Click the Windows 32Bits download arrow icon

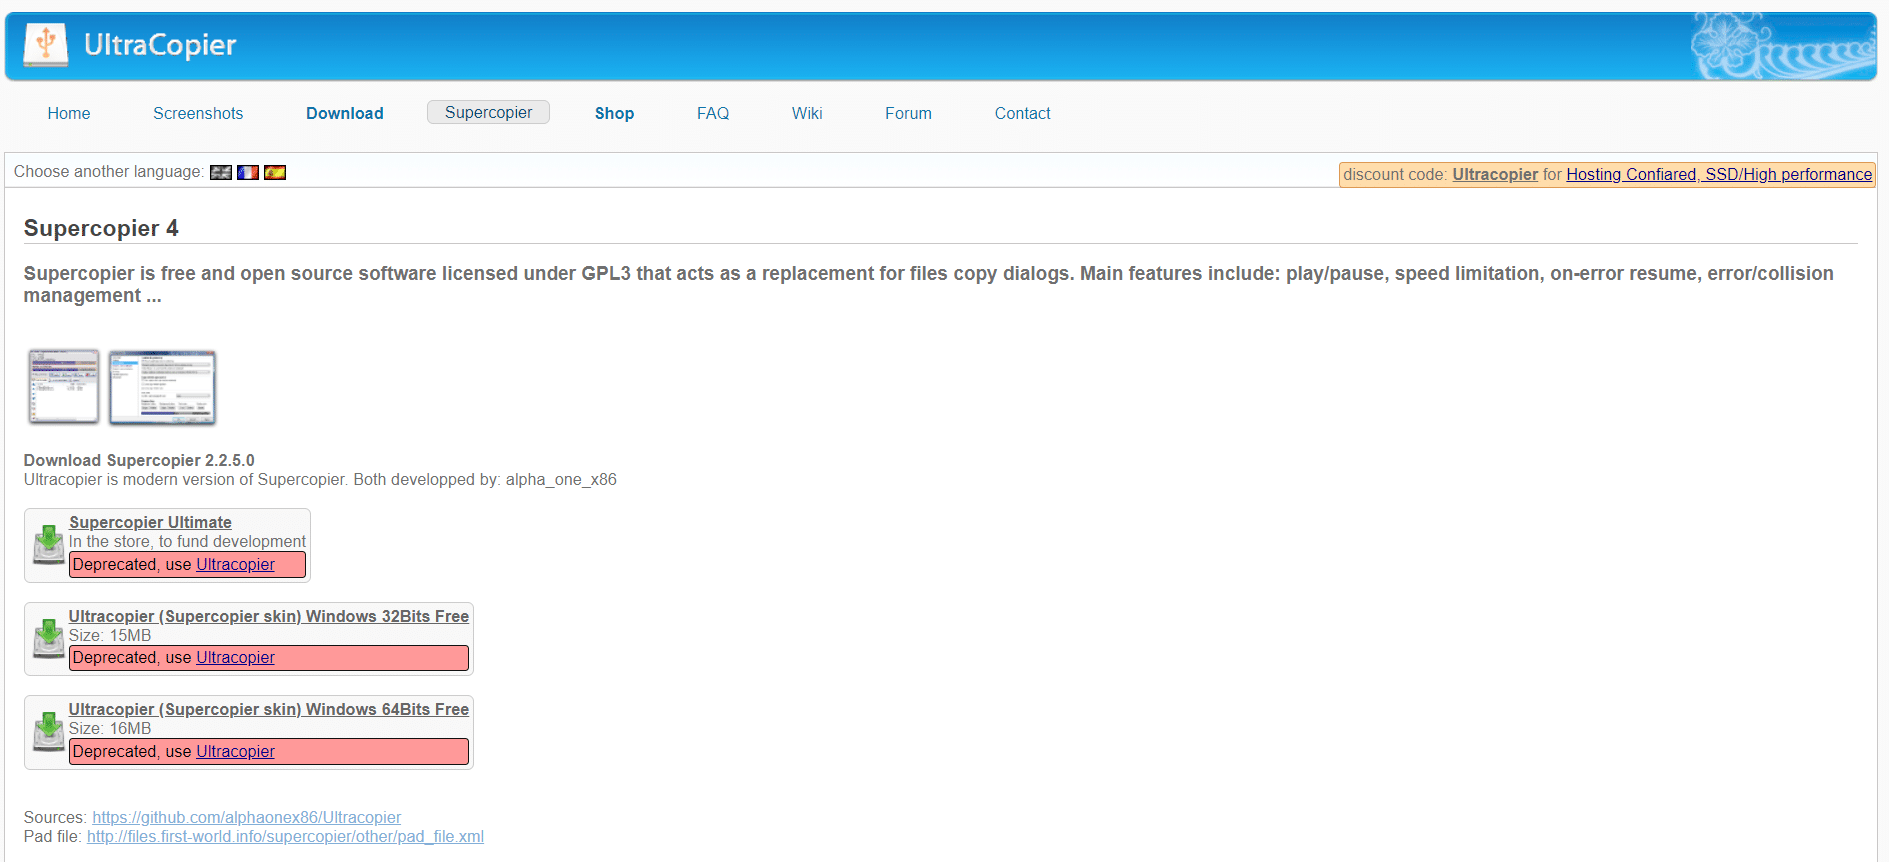pos(49,639)
